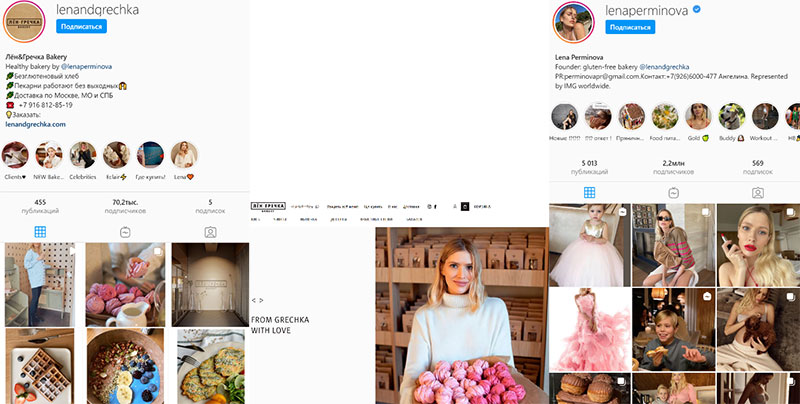The height and width of the screenshot is (404, 800).
Task: Switch to tagged photos tab on lenaperminova
Action: click(758, 193)
